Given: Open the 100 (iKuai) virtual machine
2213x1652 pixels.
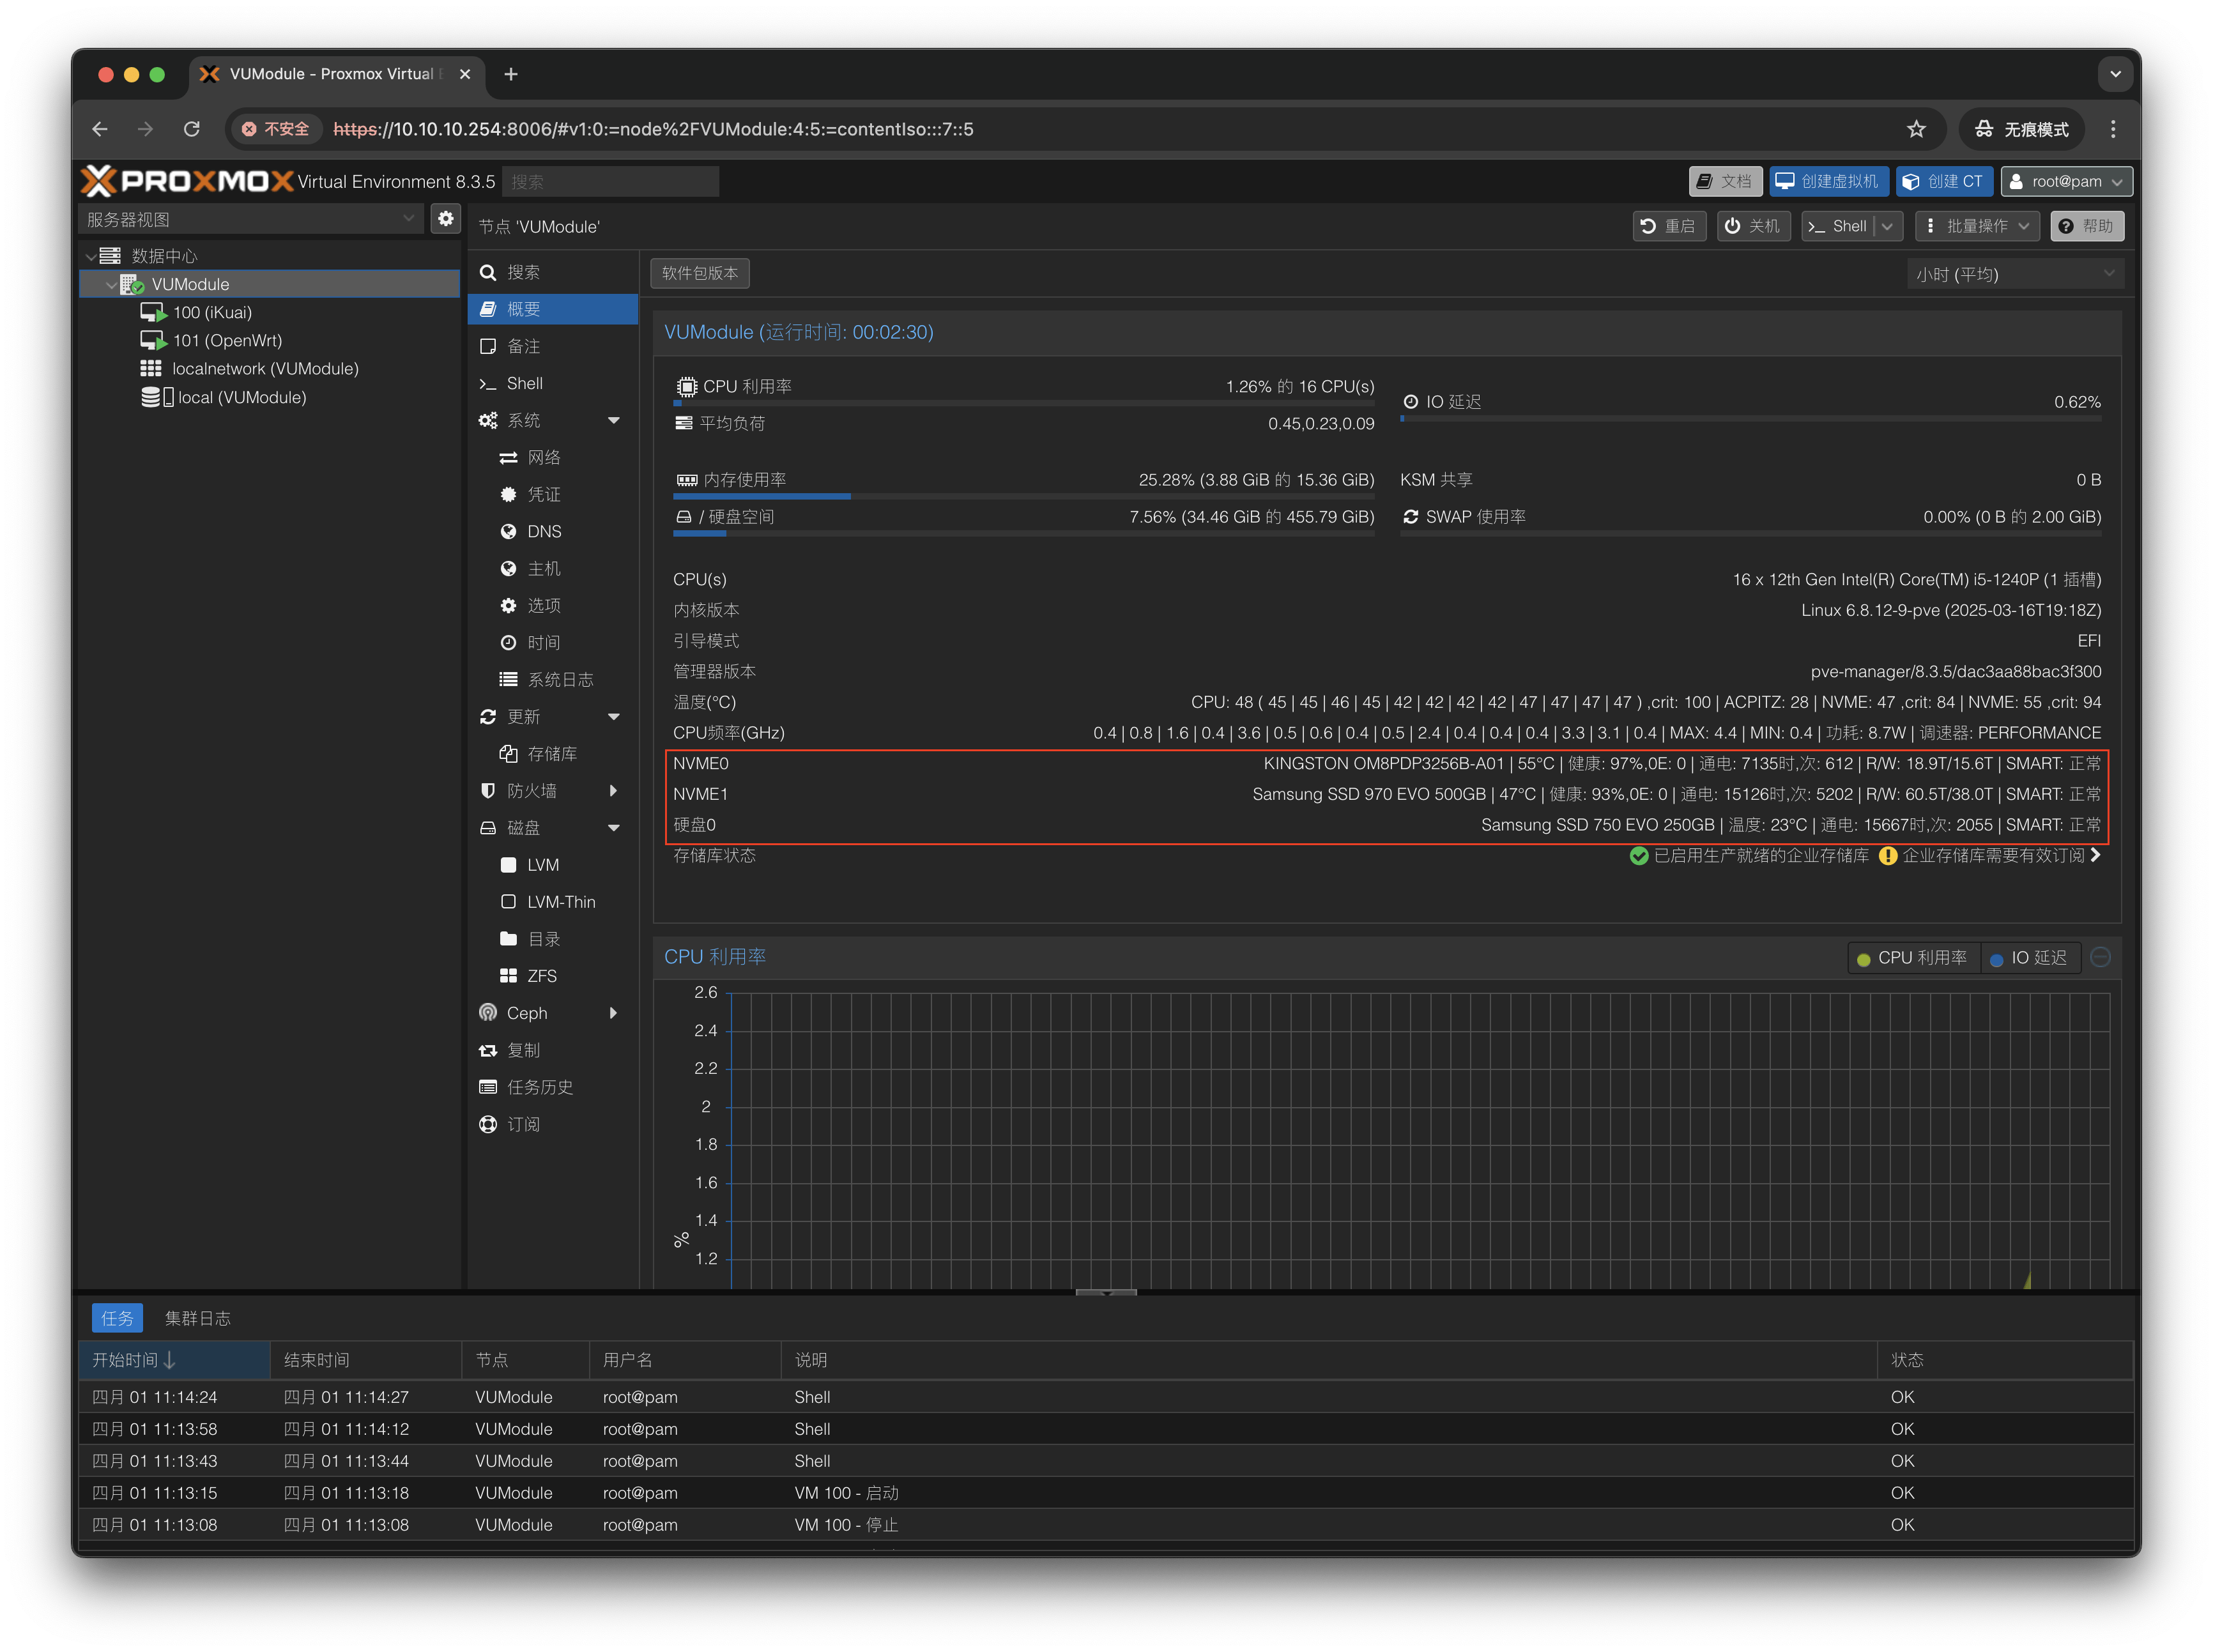Looking at the screenshot, I should coord(212,313).
